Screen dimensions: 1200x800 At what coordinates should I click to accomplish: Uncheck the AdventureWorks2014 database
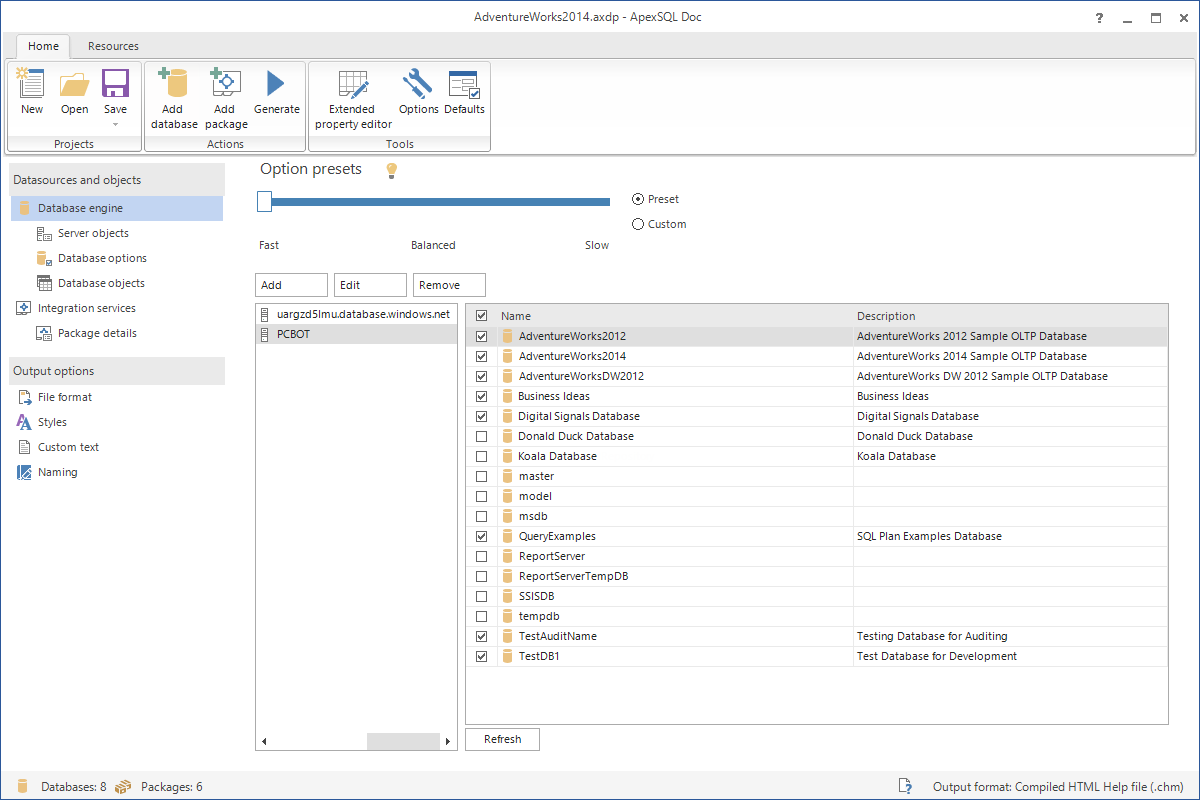pos(481,356)
